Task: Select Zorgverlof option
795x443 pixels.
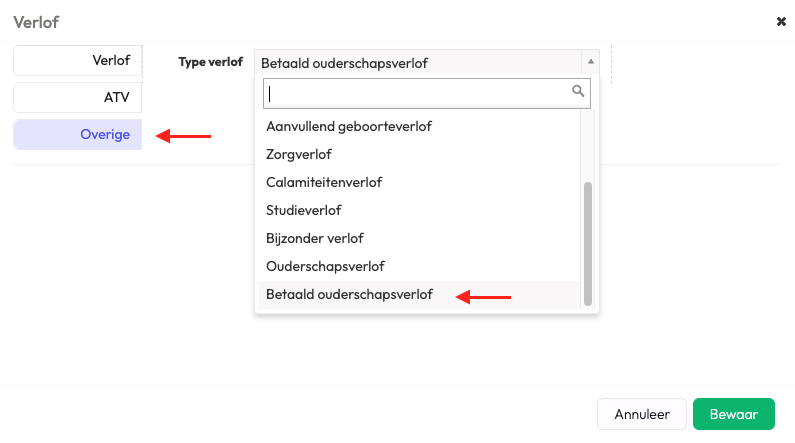Action: [x=299, y=154]
